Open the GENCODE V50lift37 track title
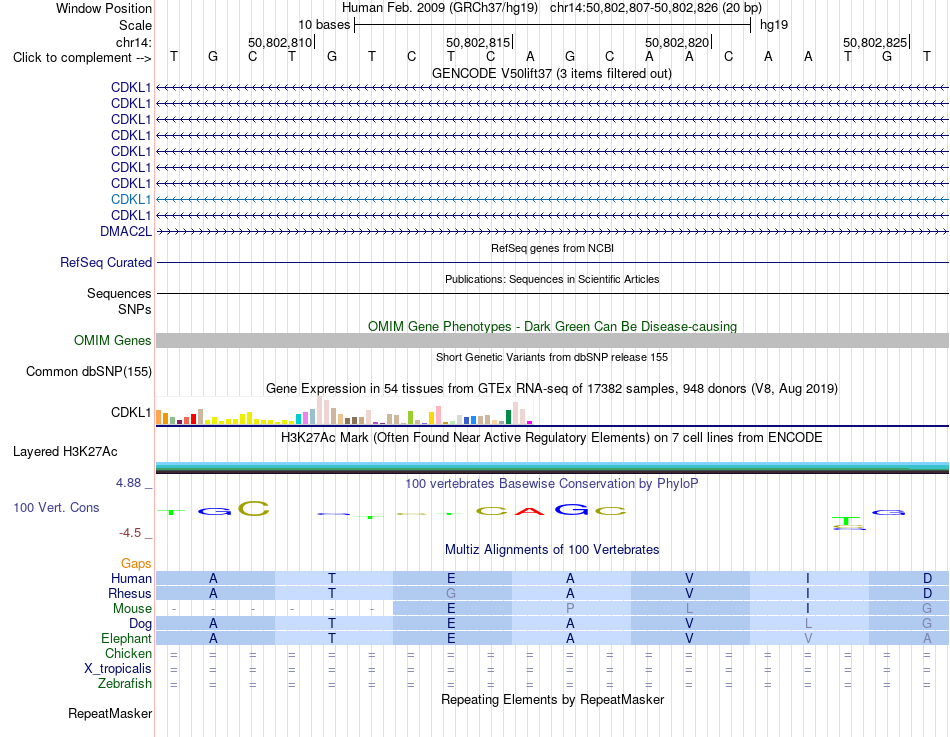 pos(552,73)
